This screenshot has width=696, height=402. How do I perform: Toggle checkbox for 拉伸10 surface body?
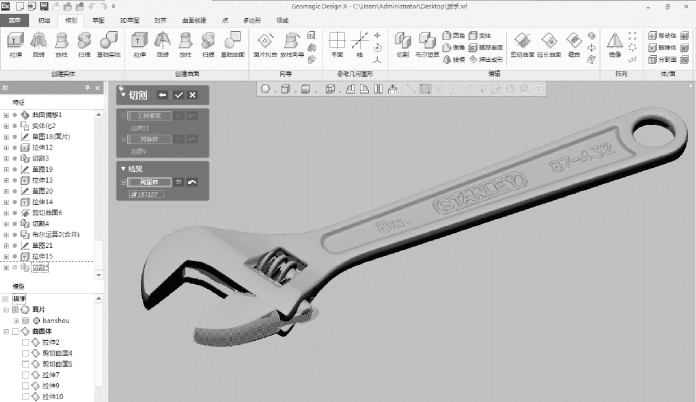tap(25, 396)
